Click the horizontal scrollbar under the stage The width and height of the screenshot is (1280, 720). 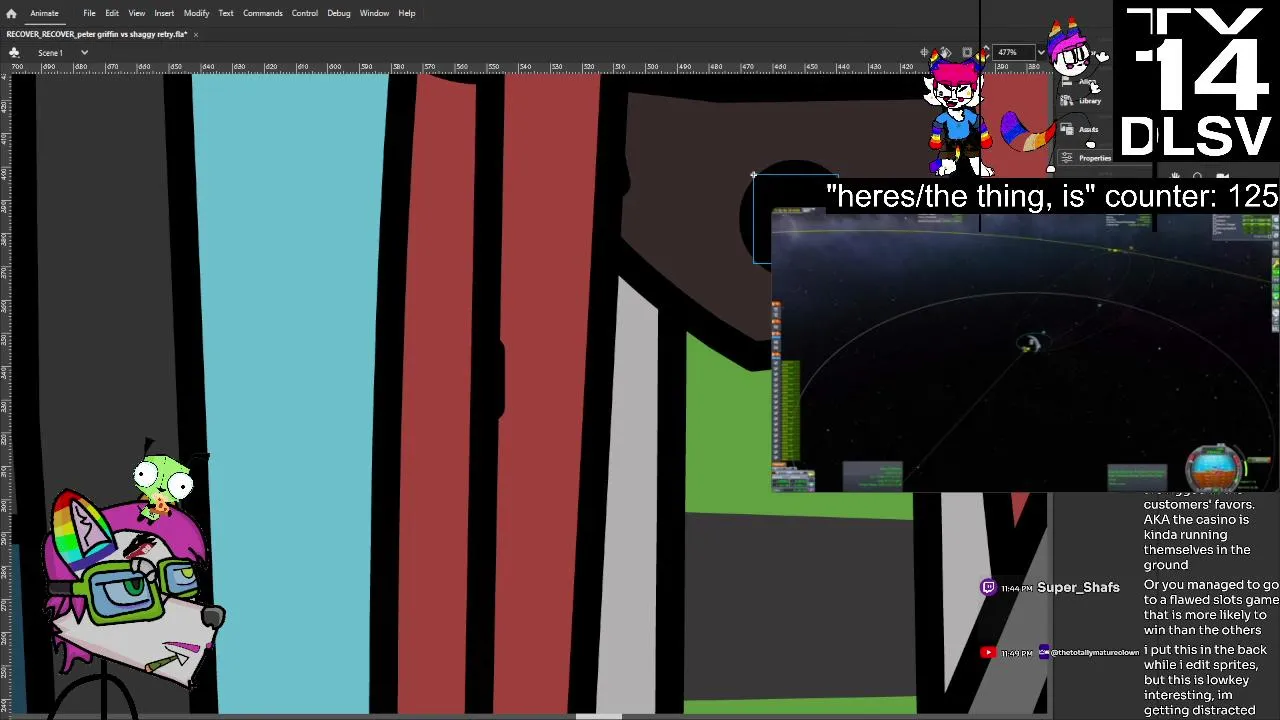[600, 716]
